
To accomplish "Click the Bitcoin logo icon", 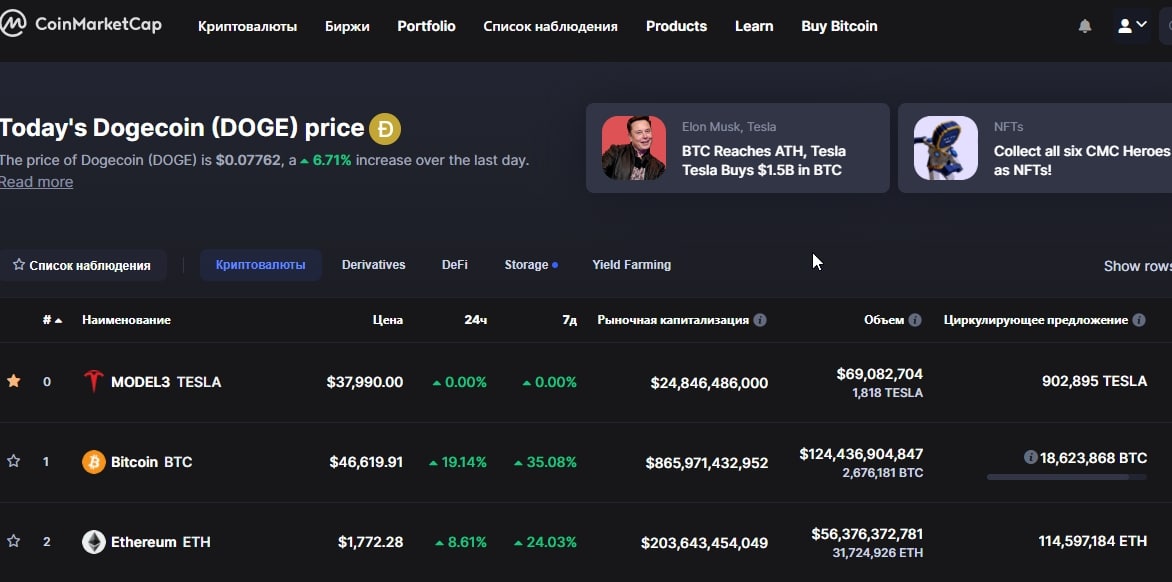I will pos(93,462).
